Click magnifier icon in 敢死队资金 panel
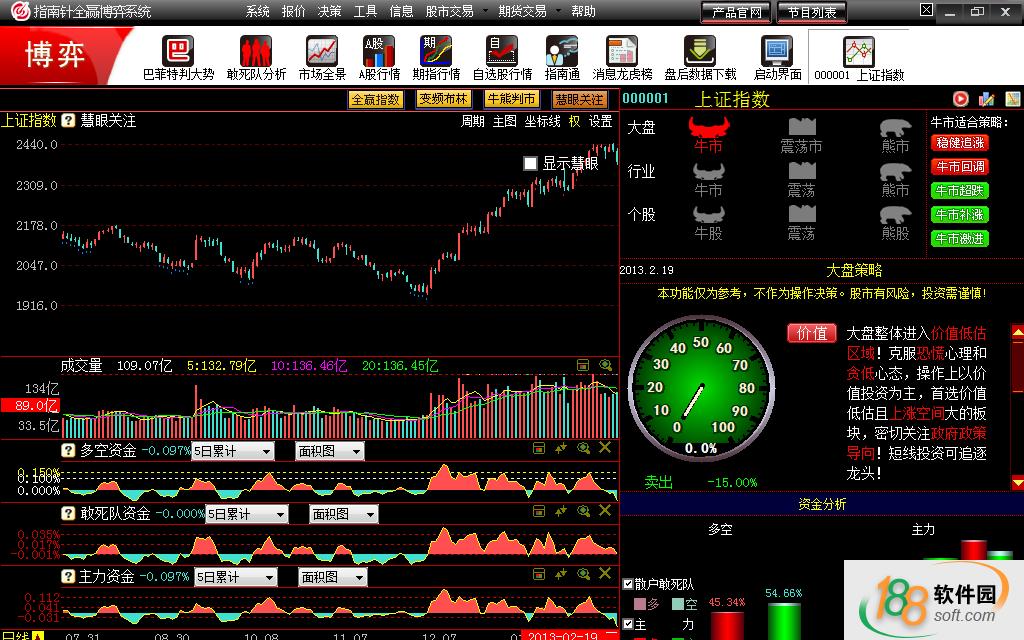The image size is (1024, 640). pos(583,512)
